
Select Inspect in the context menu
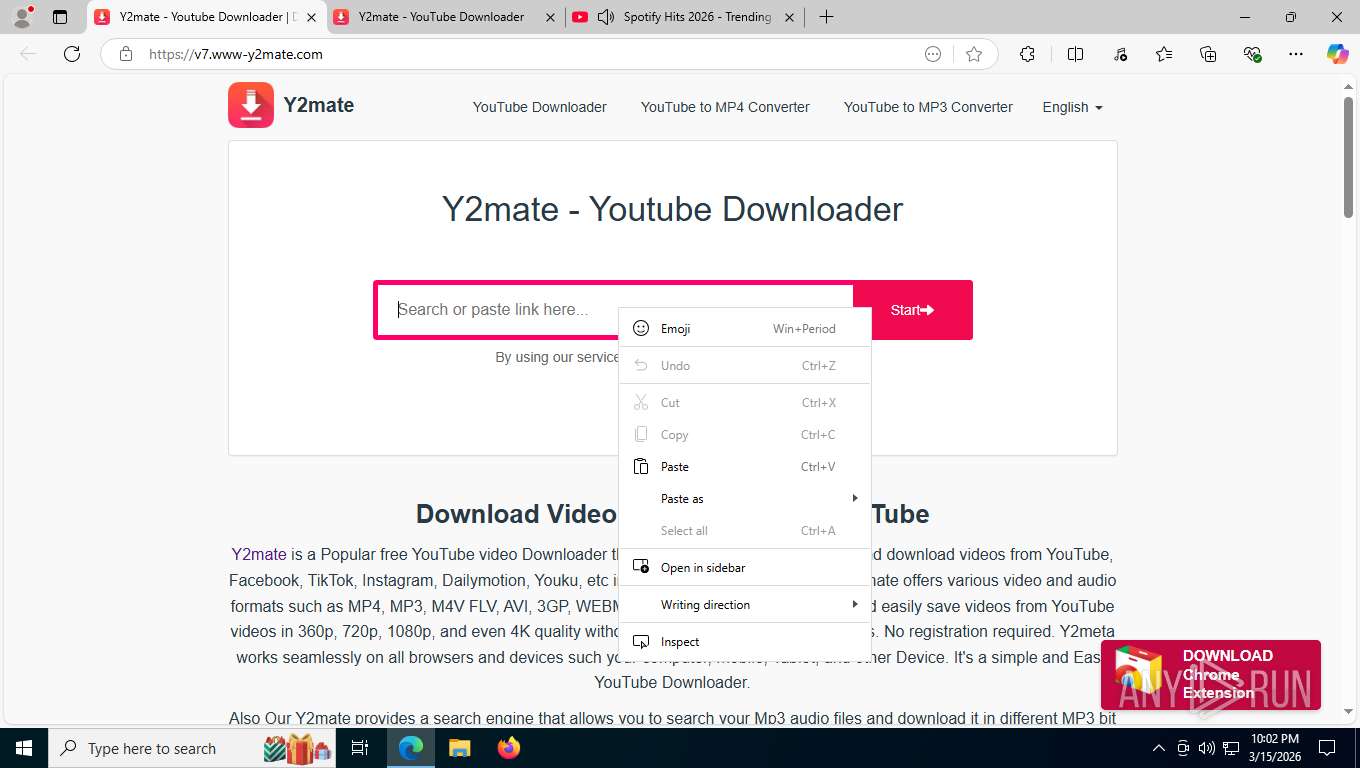(745, 641)
